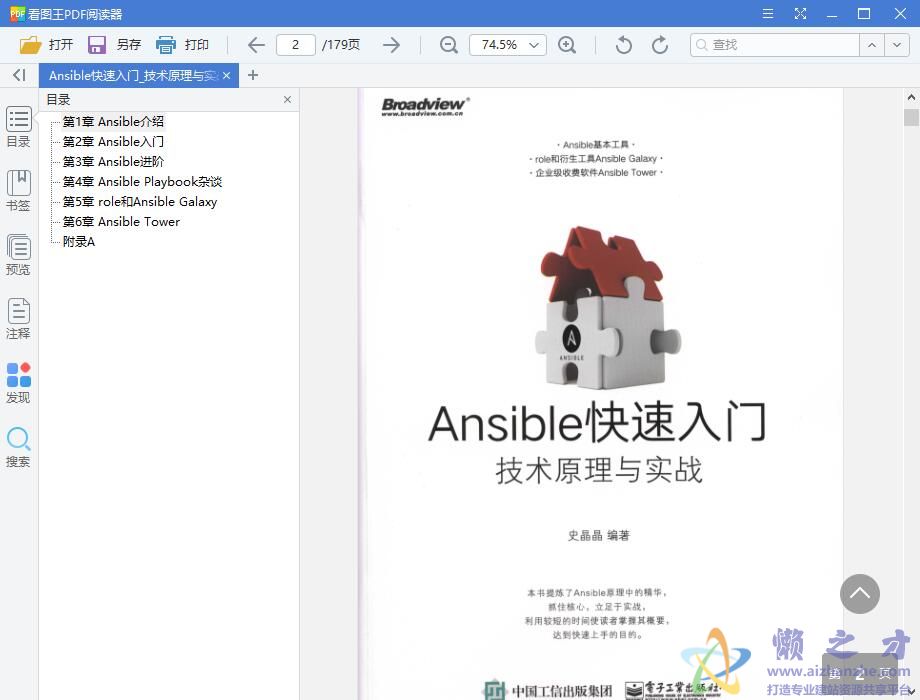Go to previous page with left arrow
Screen dimensions: 920x700
pyautogui.click(x=256, y=45)
